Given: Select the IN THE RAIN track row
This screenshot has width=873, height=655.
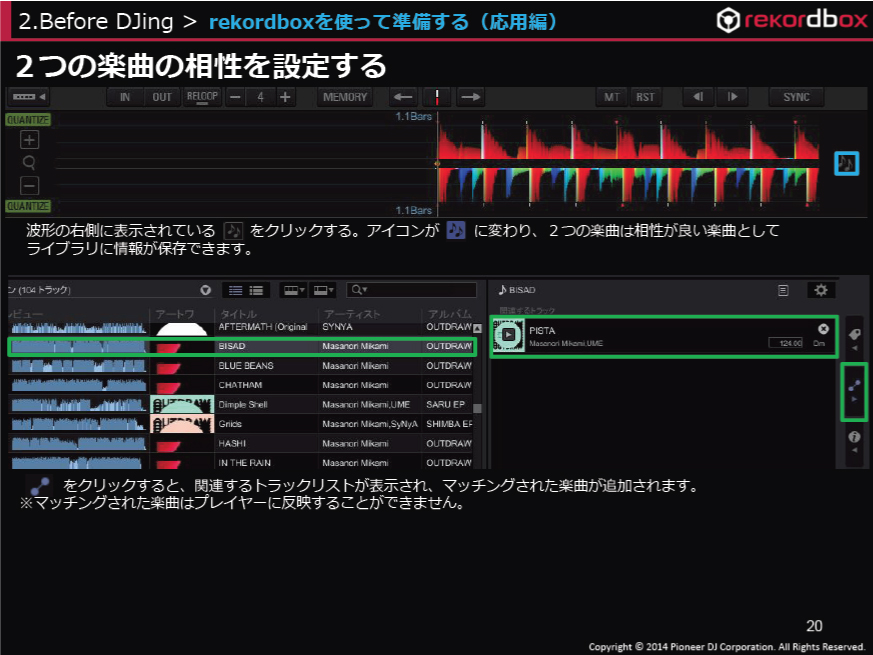Looking at the screenshot, I should [x=241, y=463].
